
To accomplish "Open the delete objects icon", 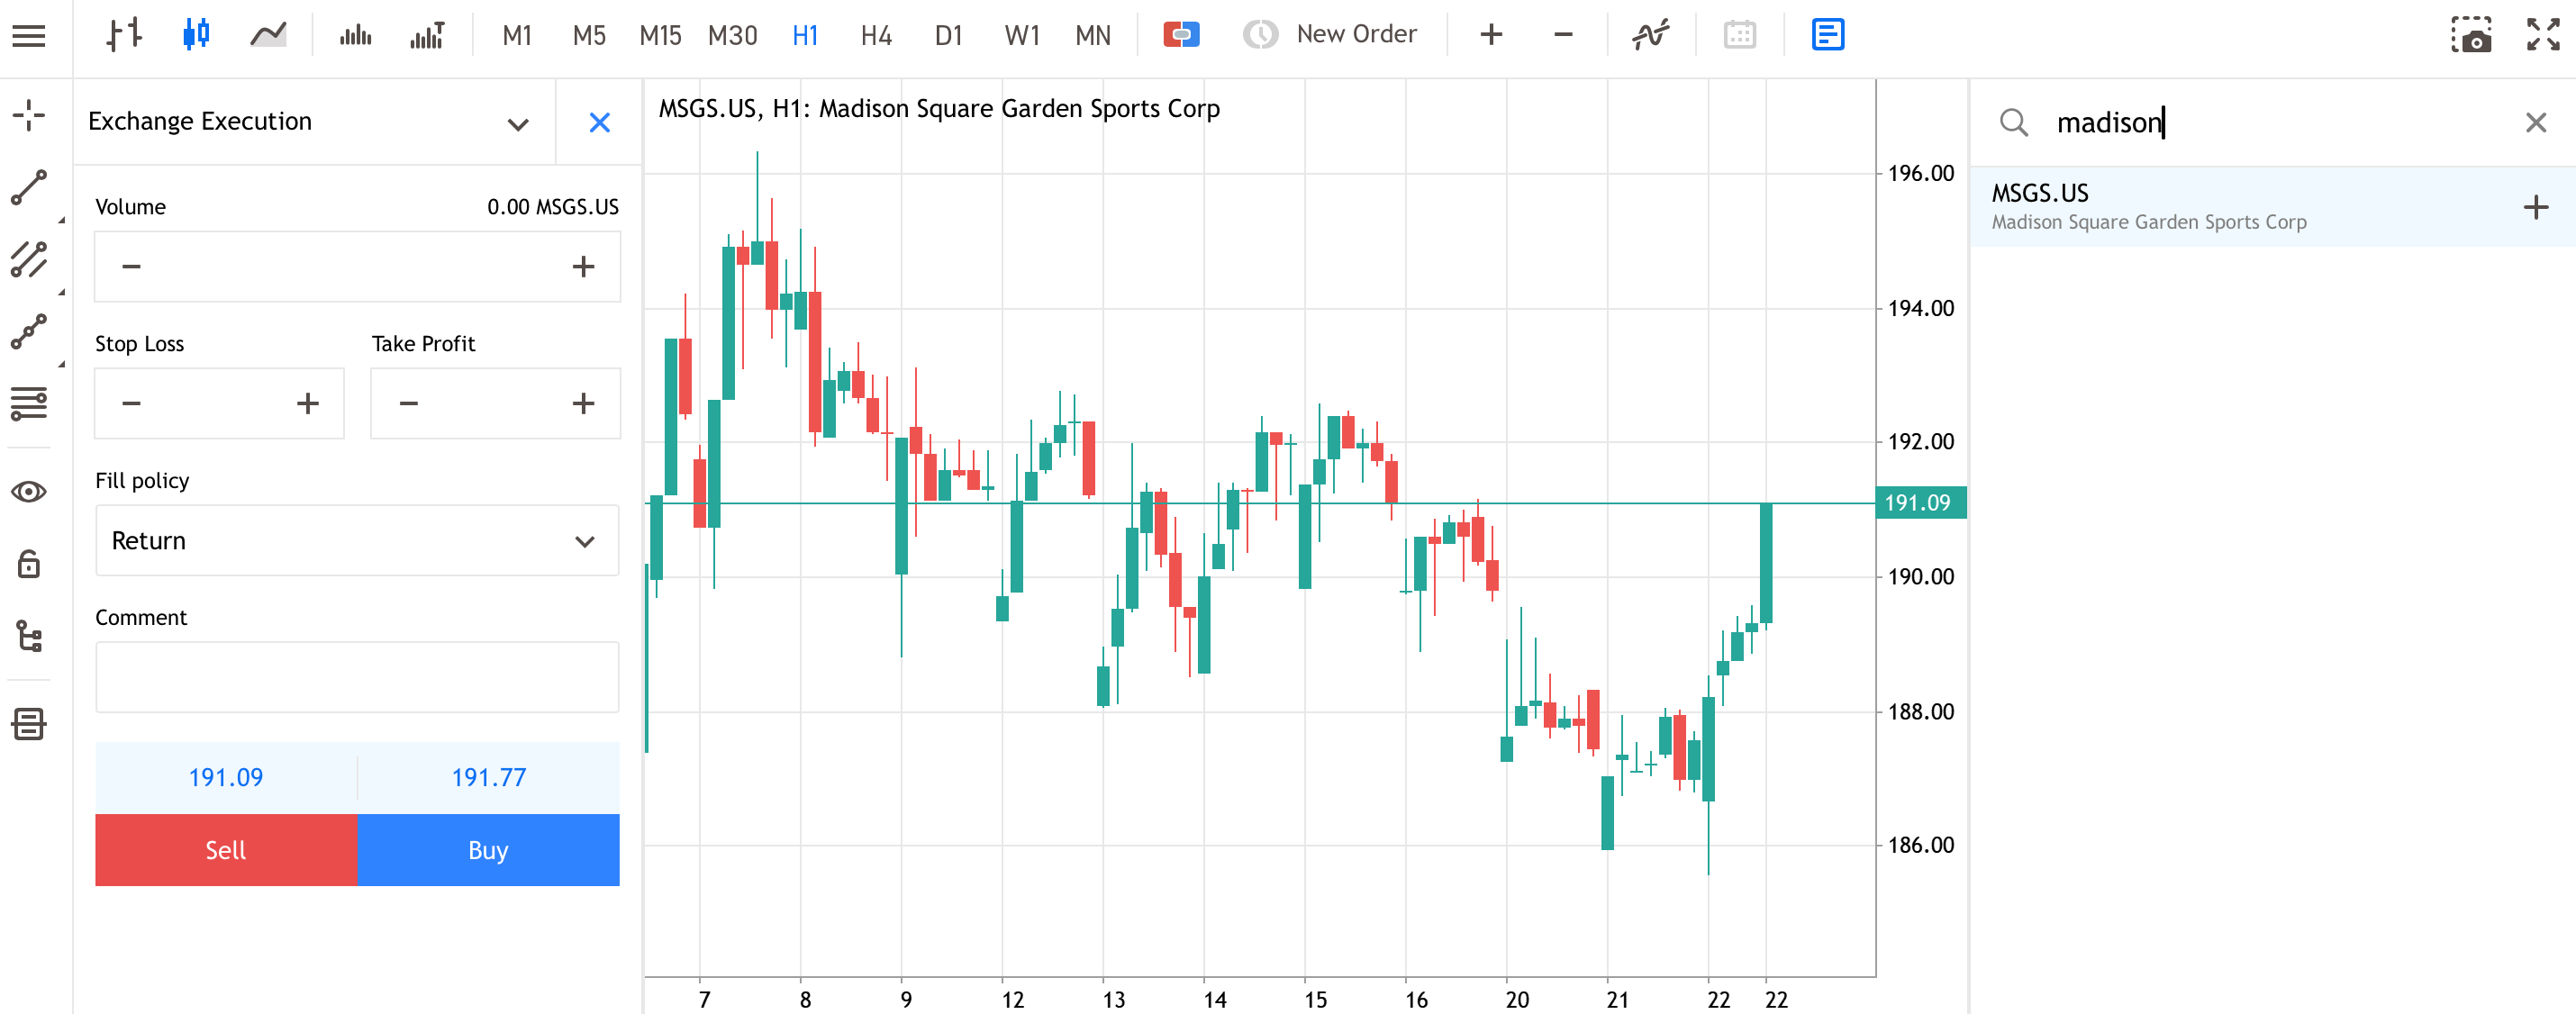I will [29, 723].
